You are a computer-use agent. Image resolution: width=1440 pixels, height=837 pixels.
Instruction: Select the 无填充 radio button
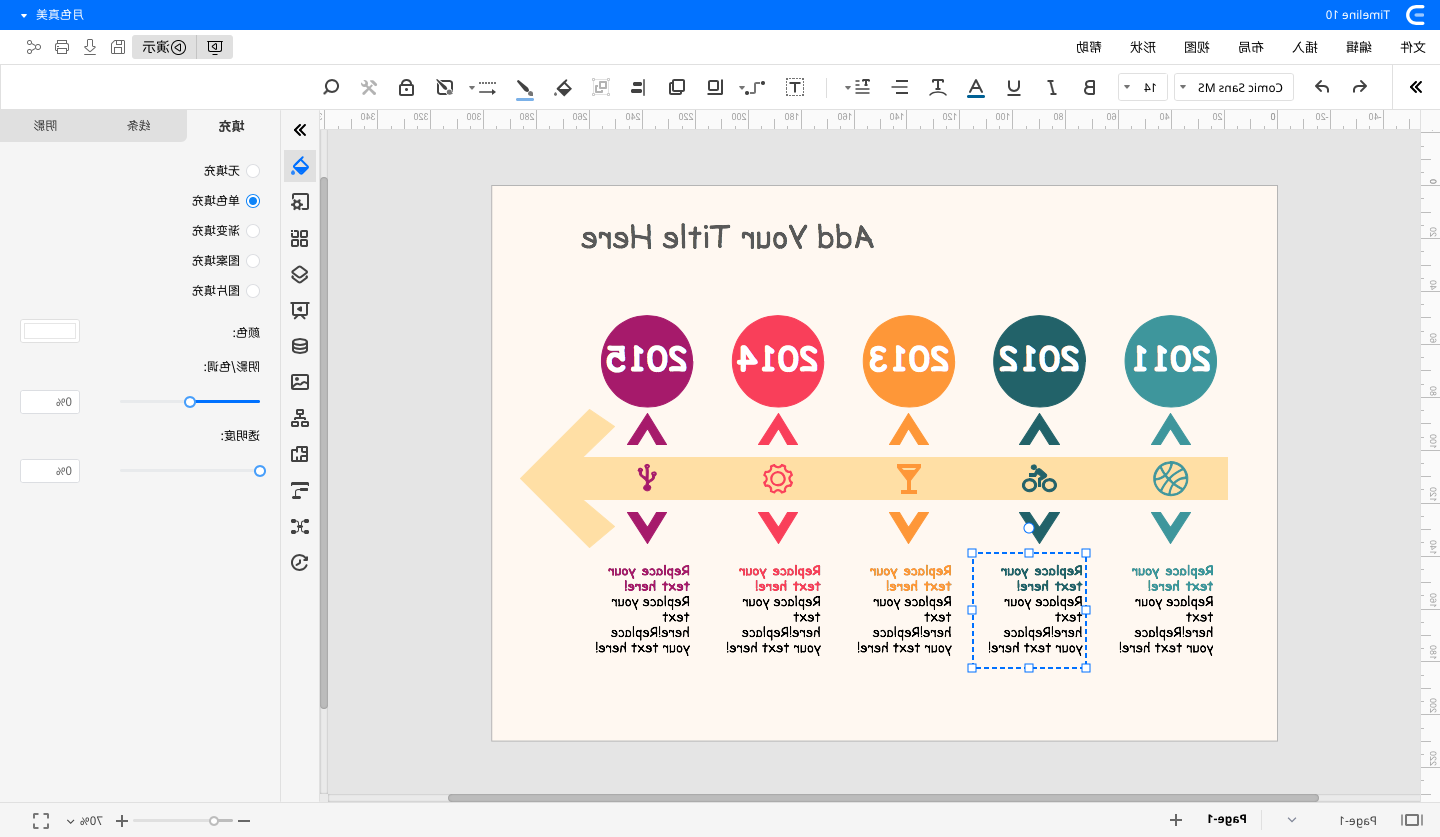pyautogui.click(x=253, y=171)
